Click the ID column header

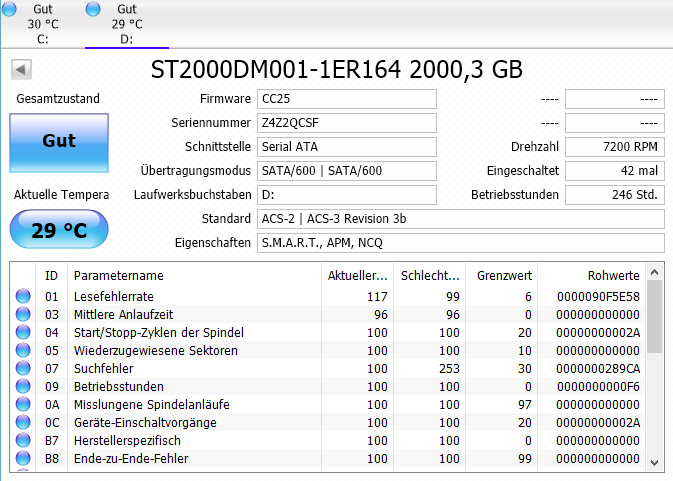51,275
